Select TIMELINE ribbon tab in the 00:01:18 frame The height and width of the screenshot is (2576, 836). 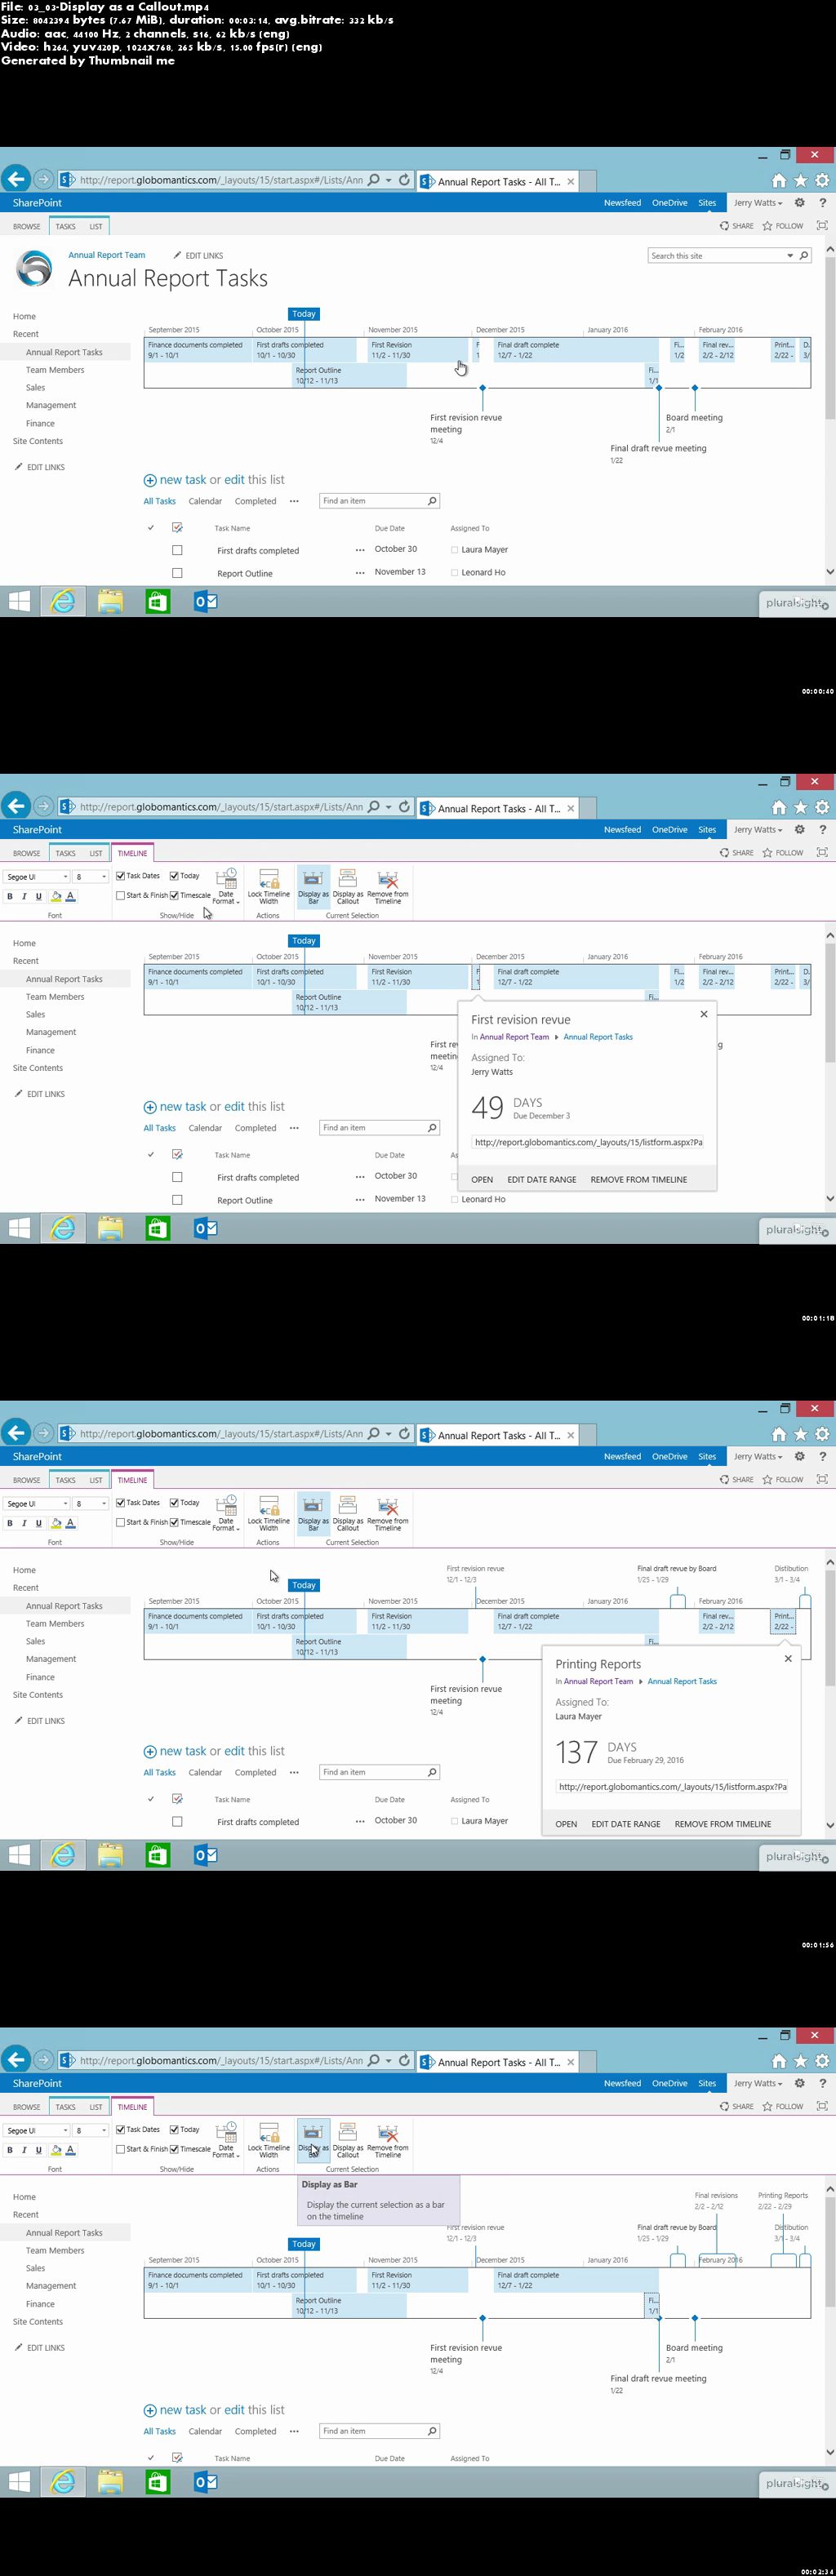pyautogui.click(x=132, y=853)
